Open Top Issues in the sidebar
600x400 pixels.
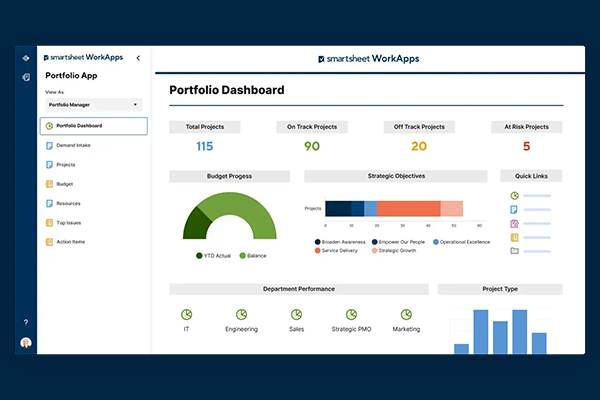[x=69, y=222]
